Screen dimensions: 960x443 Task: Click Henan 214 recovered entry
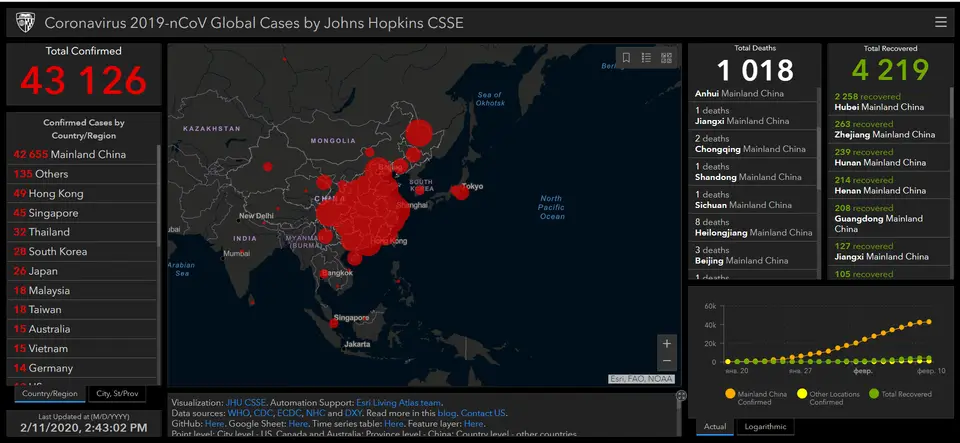point(891,185)
